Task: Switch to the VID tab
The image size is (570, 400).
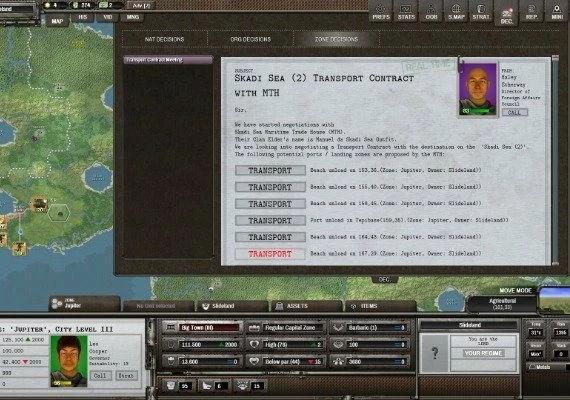Action: click(108, 17)
